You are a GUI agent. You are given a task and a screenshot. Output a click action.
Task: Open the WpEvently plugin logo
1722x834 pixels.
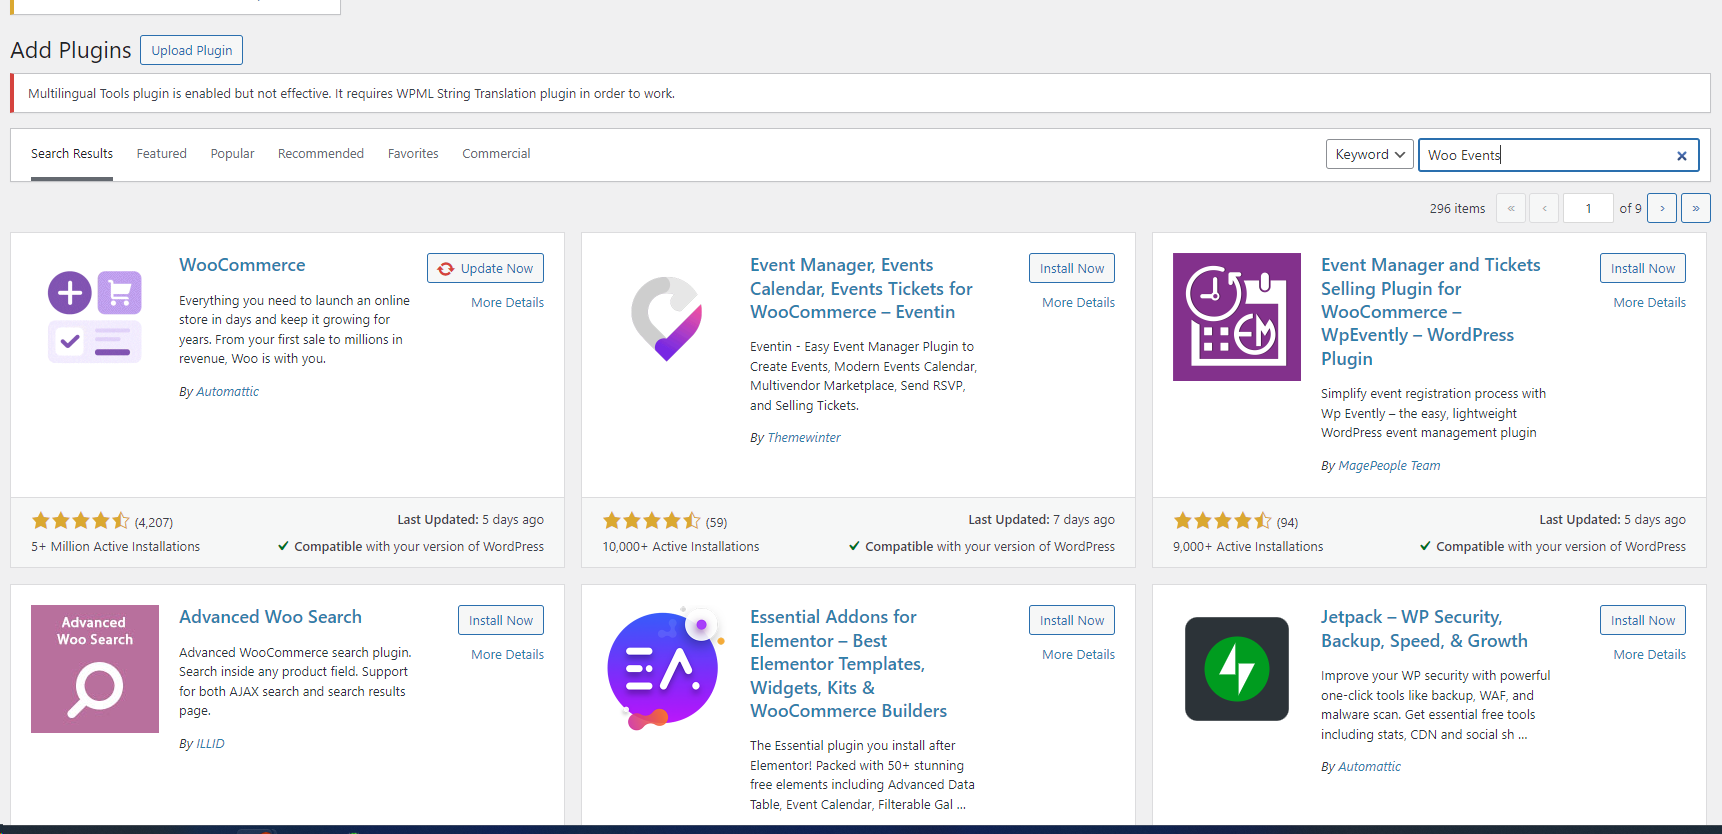(x=1237, y=317)
